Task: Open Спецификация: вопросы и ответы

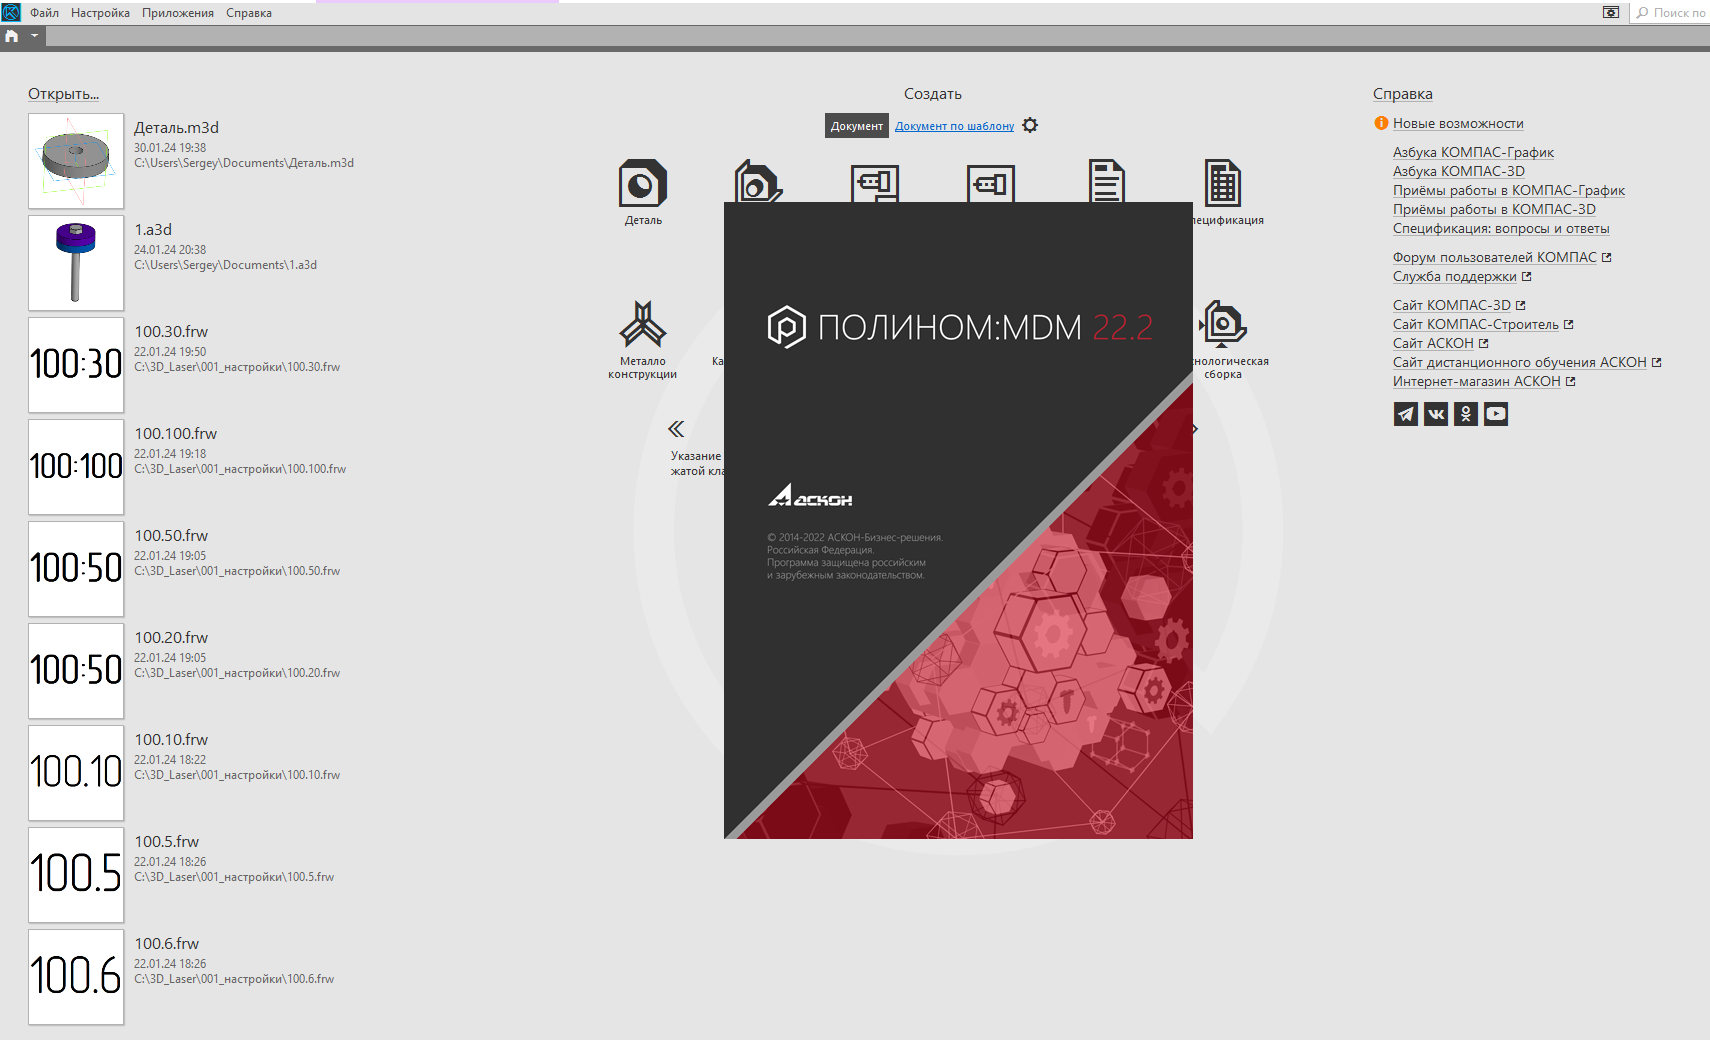Action: pos(1501,228)
